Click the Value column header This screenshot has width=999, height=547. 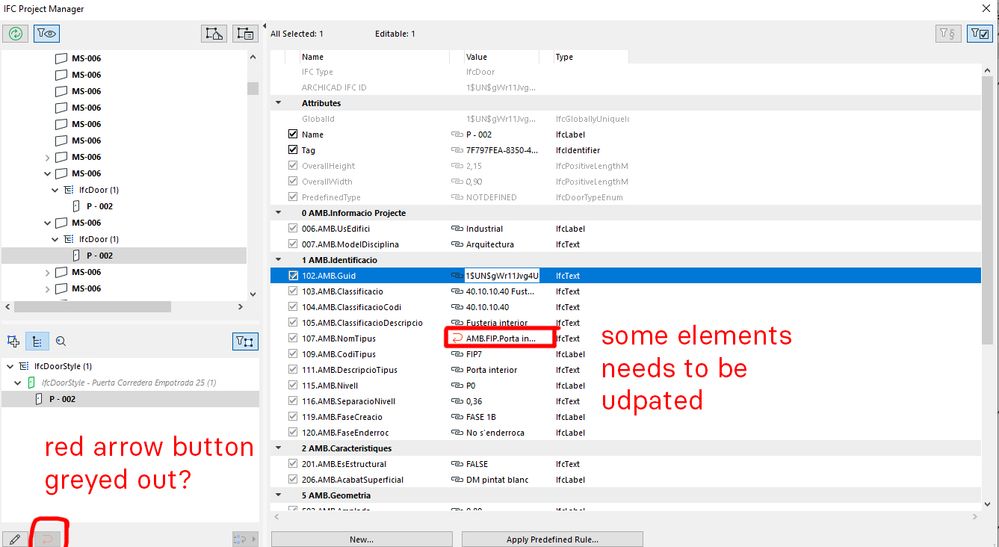[494, 57]
